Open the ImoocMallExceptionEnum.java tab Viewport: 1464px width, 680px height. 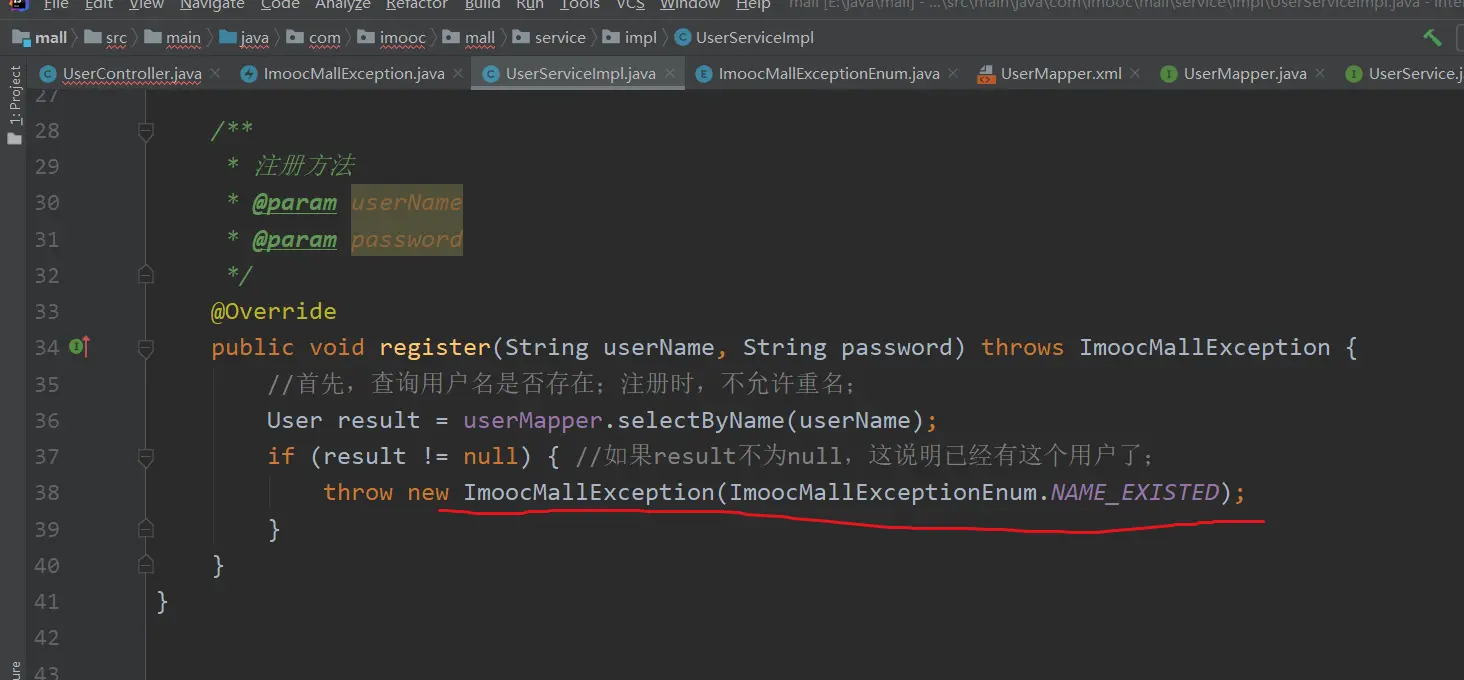(x=828, y=74)
